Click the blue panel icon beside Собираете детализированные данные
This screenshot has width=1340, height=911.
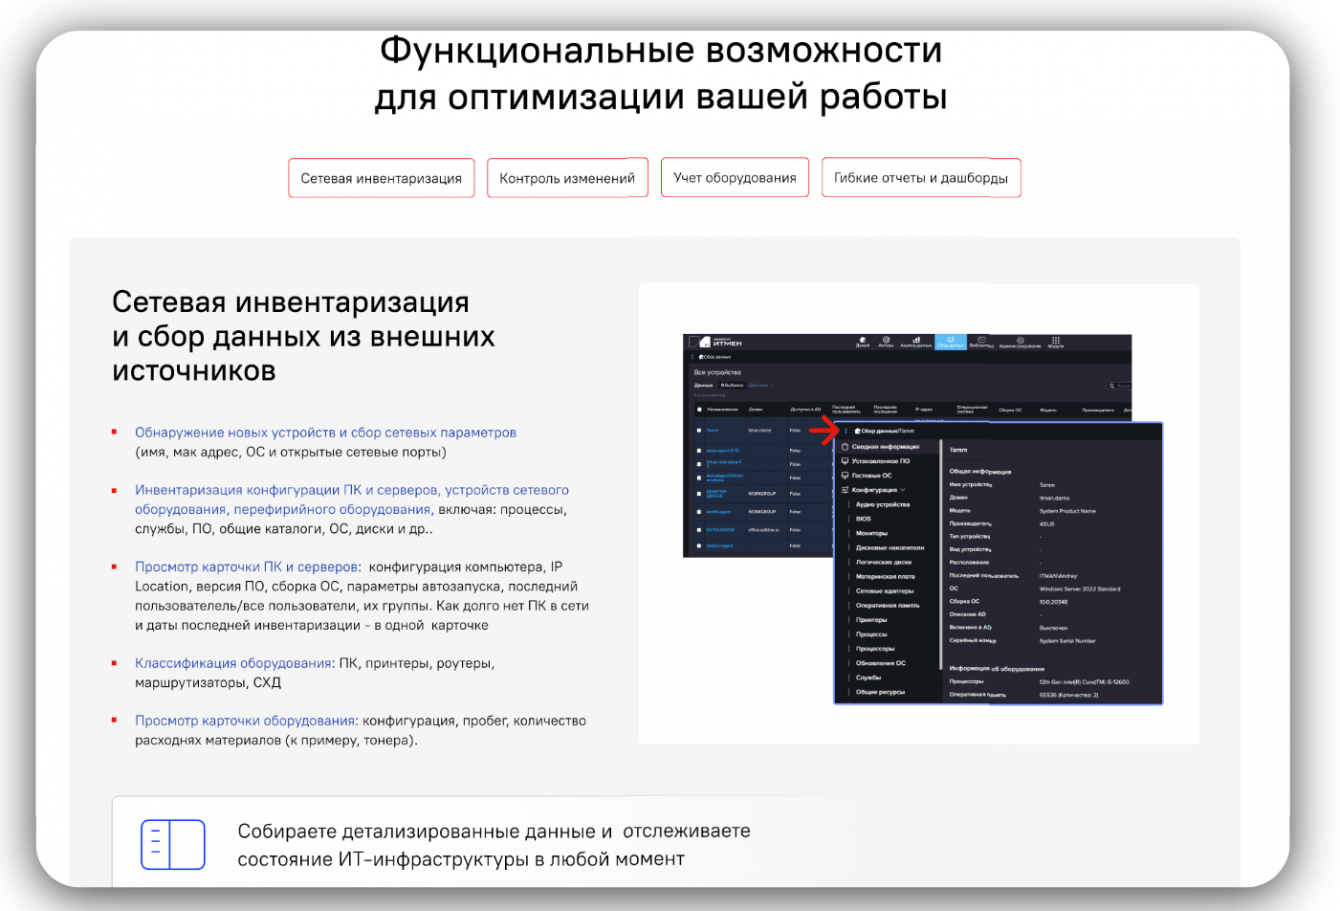173,845
